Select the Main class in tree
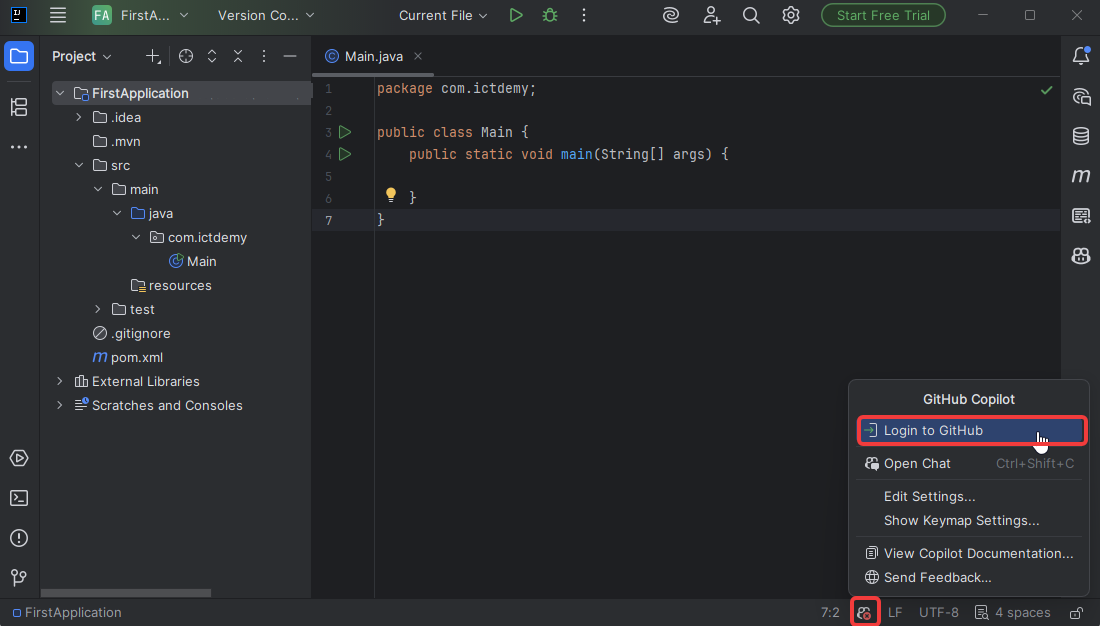 tap(193, 262)
